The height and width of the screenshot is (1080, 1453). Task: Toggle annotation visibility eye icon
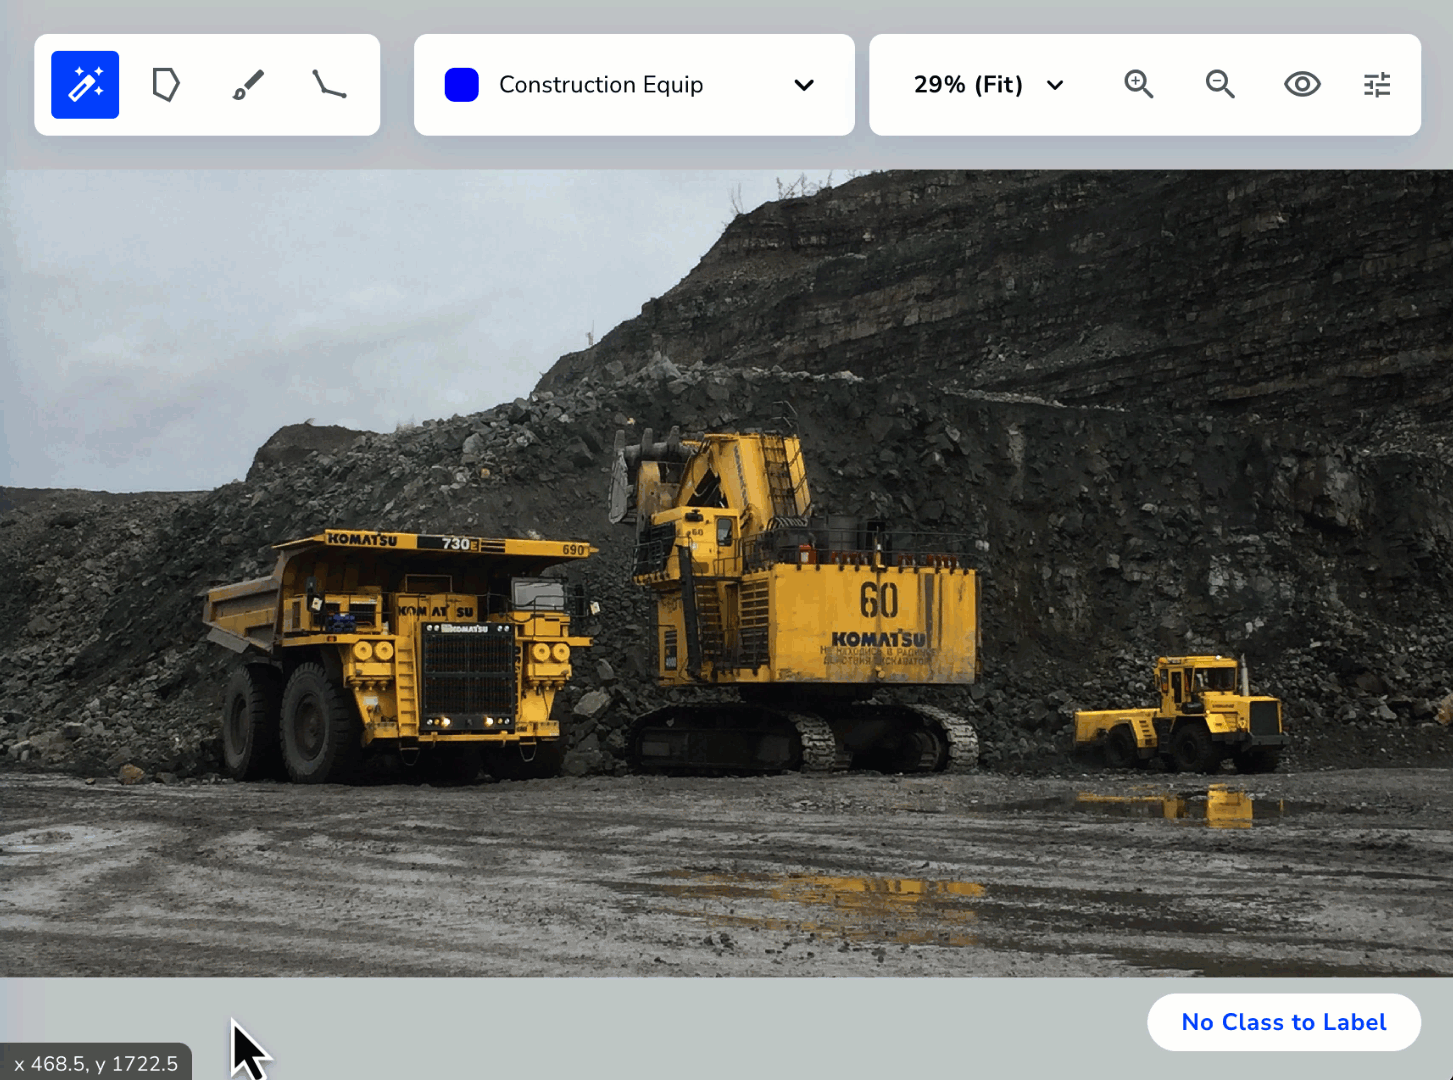[1302, 85]
